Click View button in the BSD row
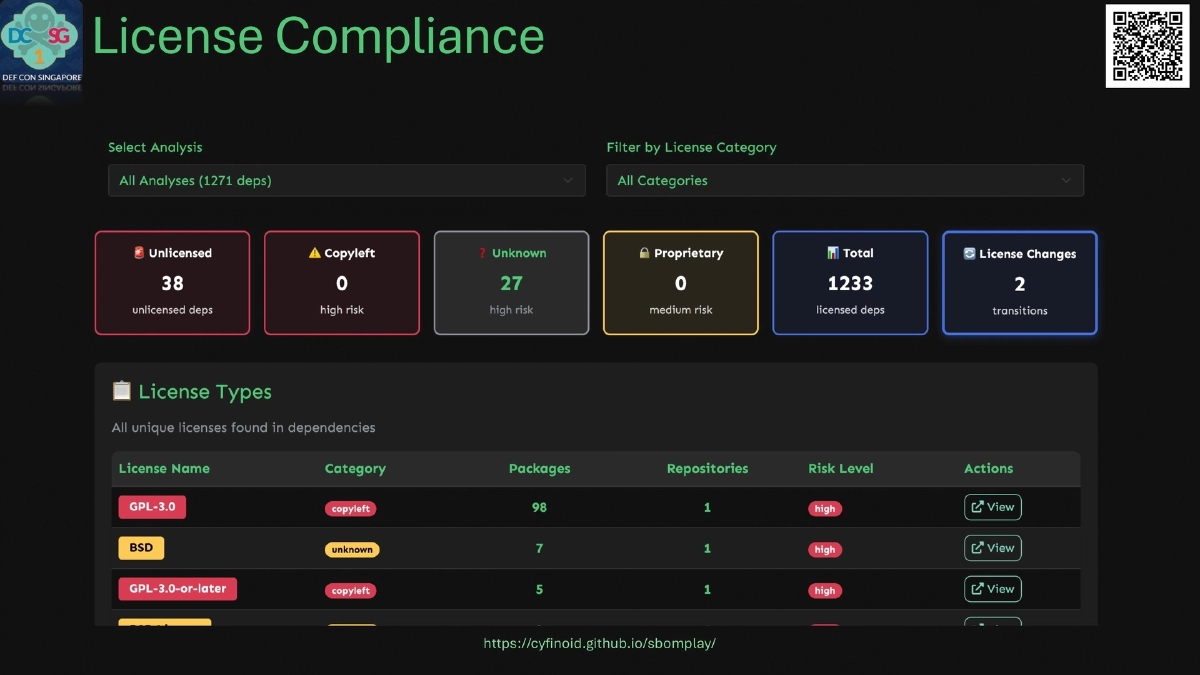 click(992, 548)
